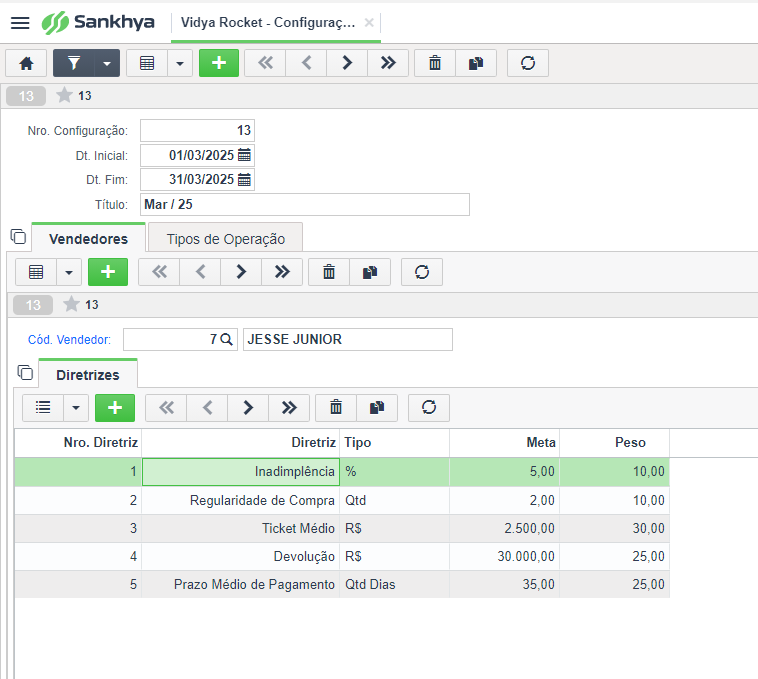Delete the selected diretriz
This screenshot has width=758, height=679.
336,408
